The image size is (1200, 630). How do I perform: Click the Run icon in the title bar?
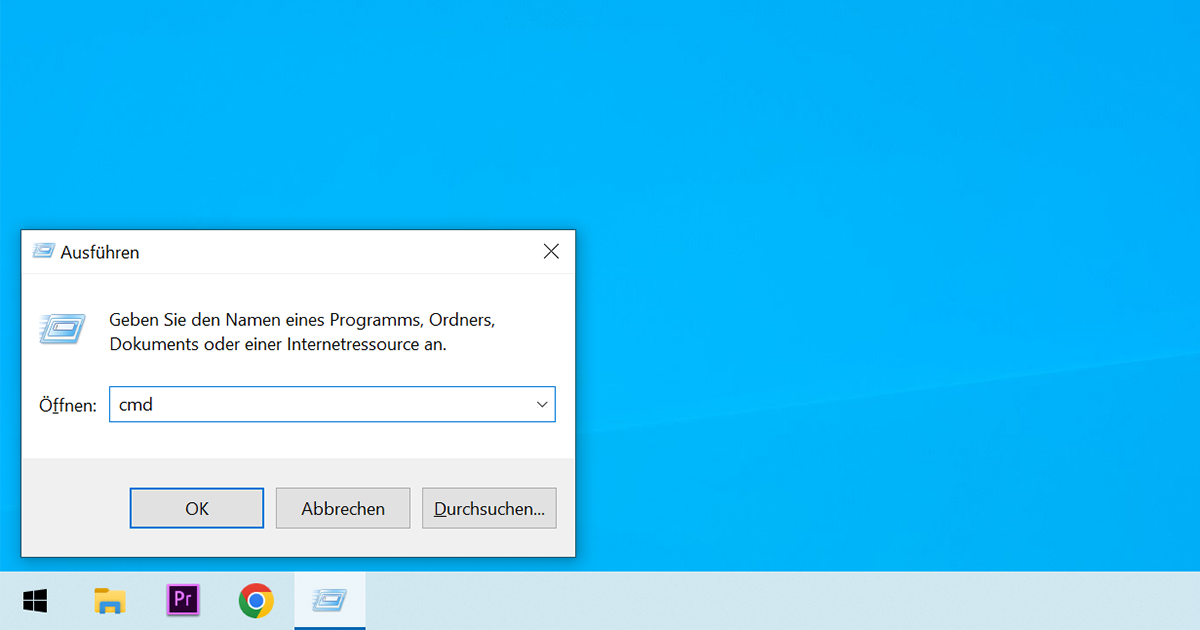click(x=43, y=252)
